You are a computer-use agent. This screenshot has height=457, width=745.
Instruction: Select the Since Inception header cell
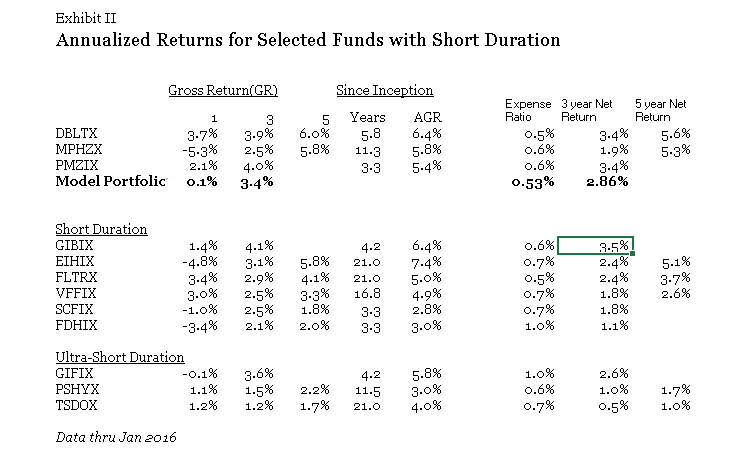point(385,91)
